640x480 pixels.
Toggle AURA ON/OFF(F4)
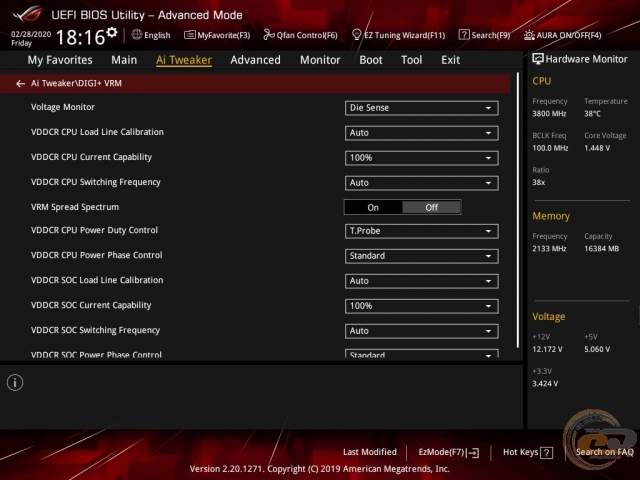tap(562, 35)
